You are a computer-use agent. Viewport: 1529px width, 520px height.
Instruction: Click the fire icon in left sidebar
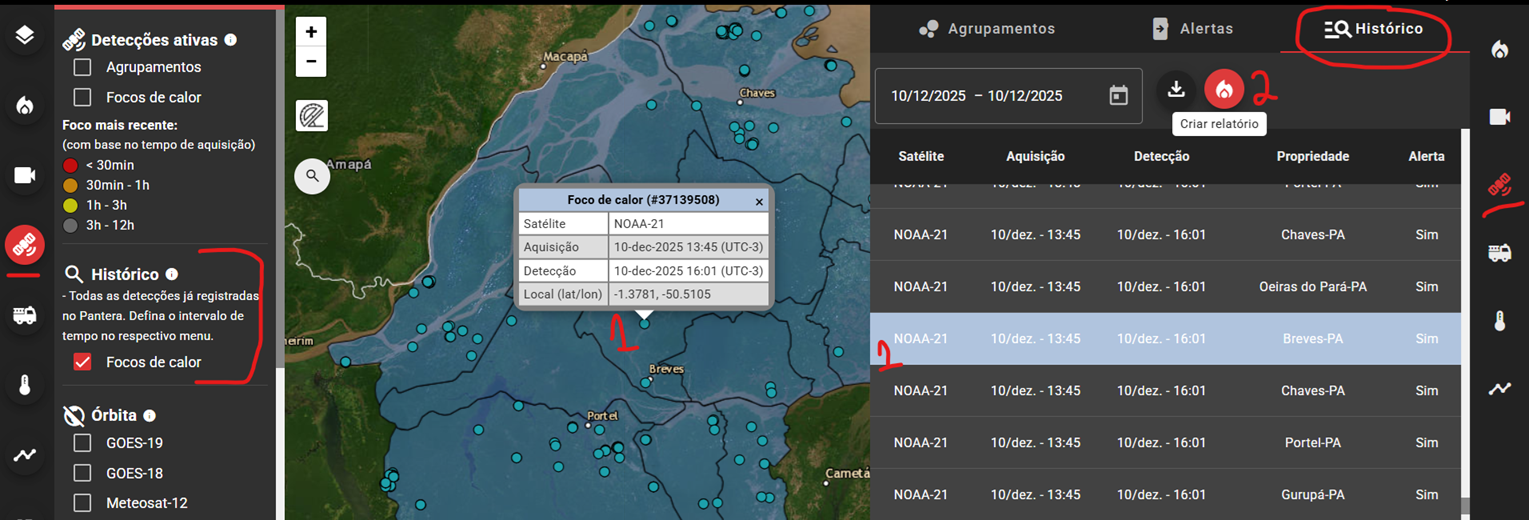point(25,106)
